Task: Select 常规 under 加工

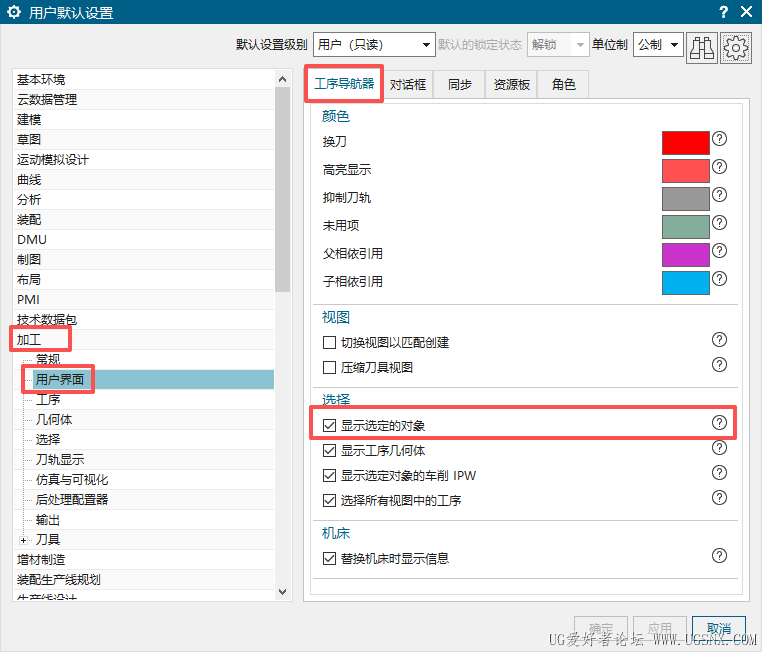Action: (x=48, y=360)
